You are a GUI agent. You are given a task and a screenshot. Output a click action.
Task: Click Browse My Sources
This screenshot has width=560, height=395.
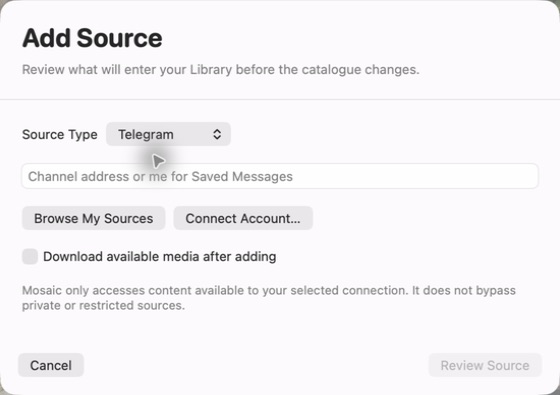[94, 218]
